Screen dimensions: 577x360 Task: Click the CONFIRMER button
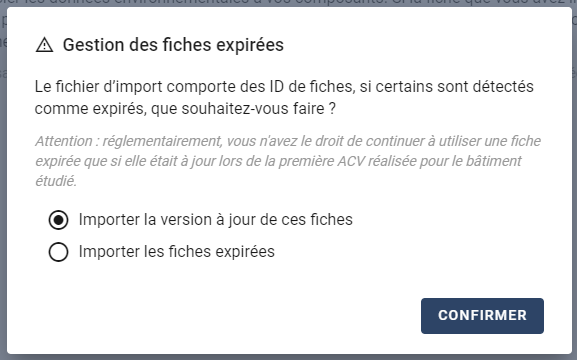click(x=482, y=316)
